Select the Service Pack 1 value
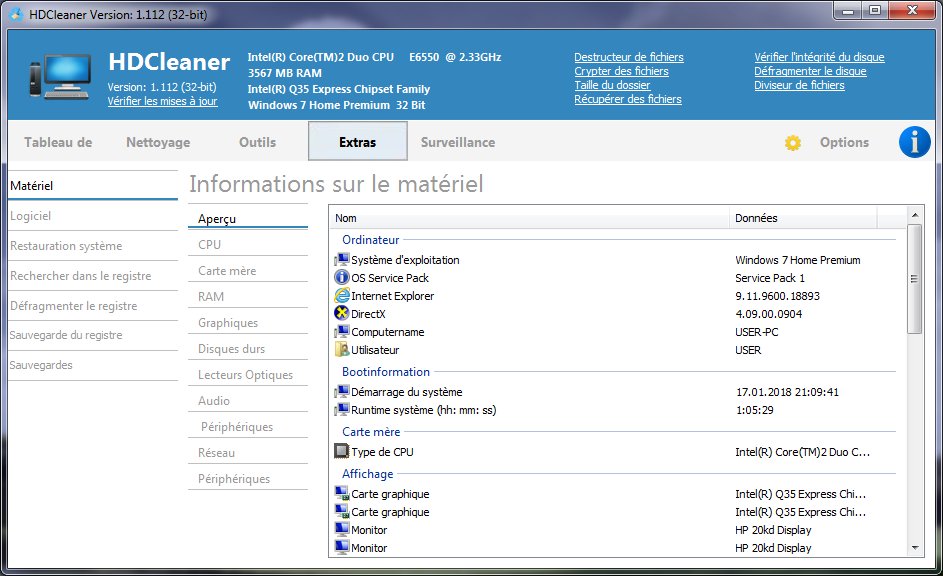Screen dimensions: 943x576 [770, 278]
